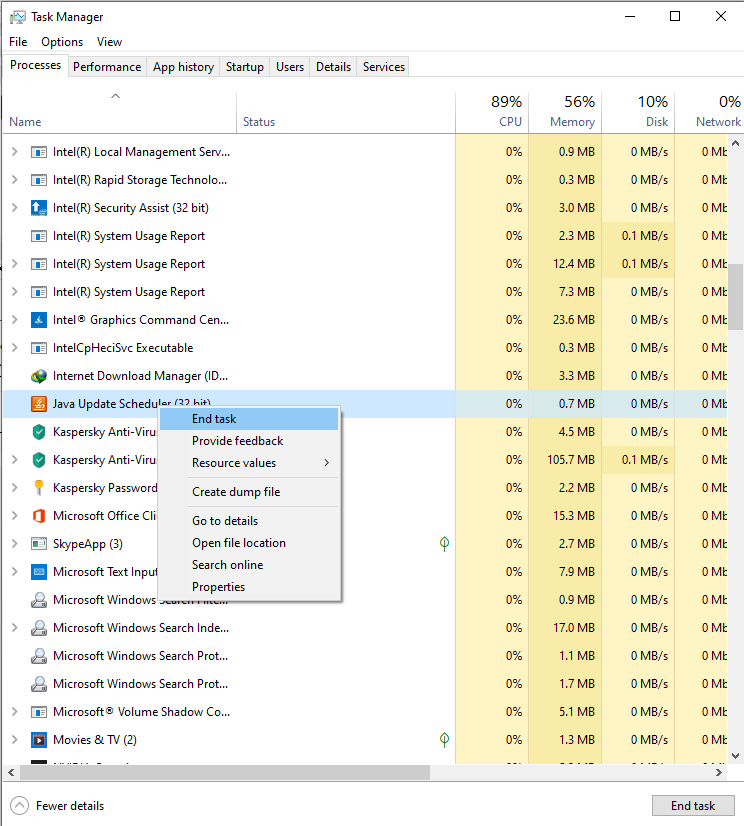Click the IntelCpHeciSvc Executable icon
The height and width of the screenshot is (826, 744).
[x=38, y=348]
